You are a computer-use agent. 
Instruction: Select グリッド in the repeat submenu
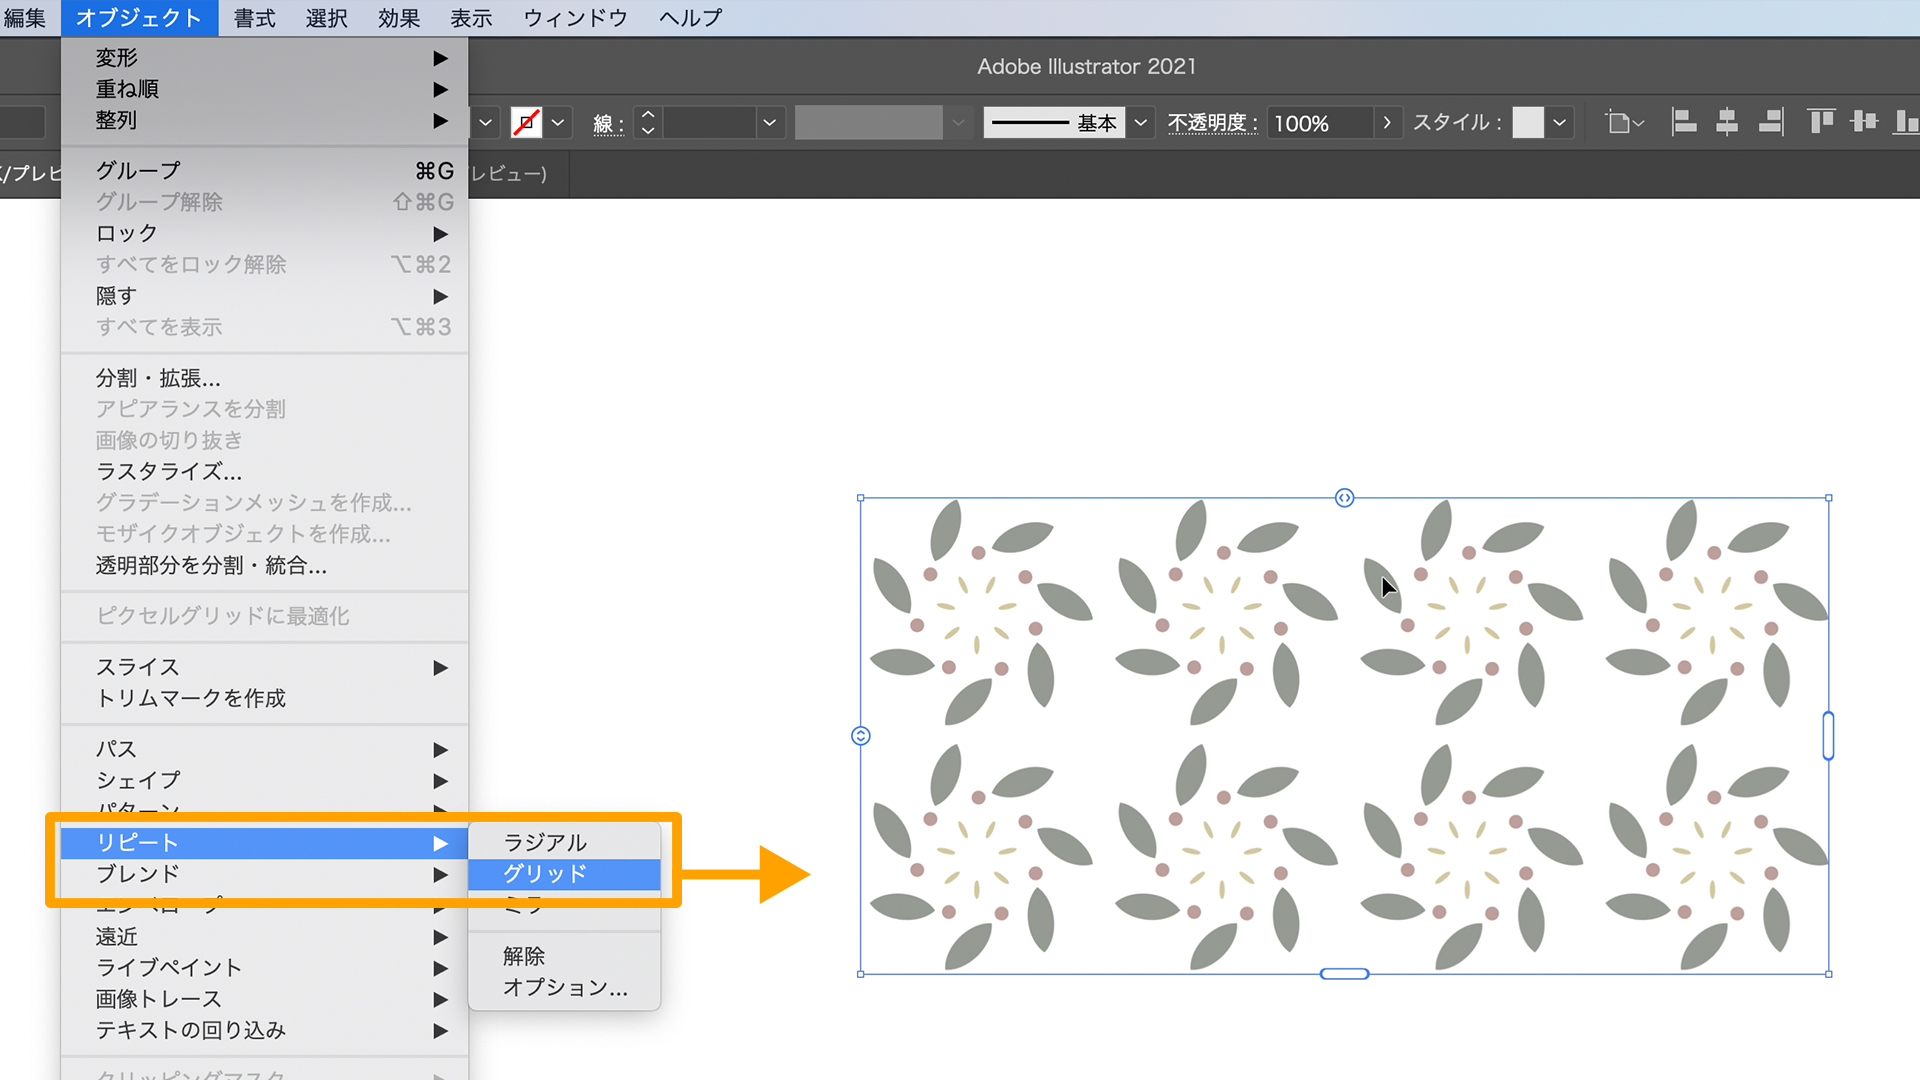coord(545,873)
